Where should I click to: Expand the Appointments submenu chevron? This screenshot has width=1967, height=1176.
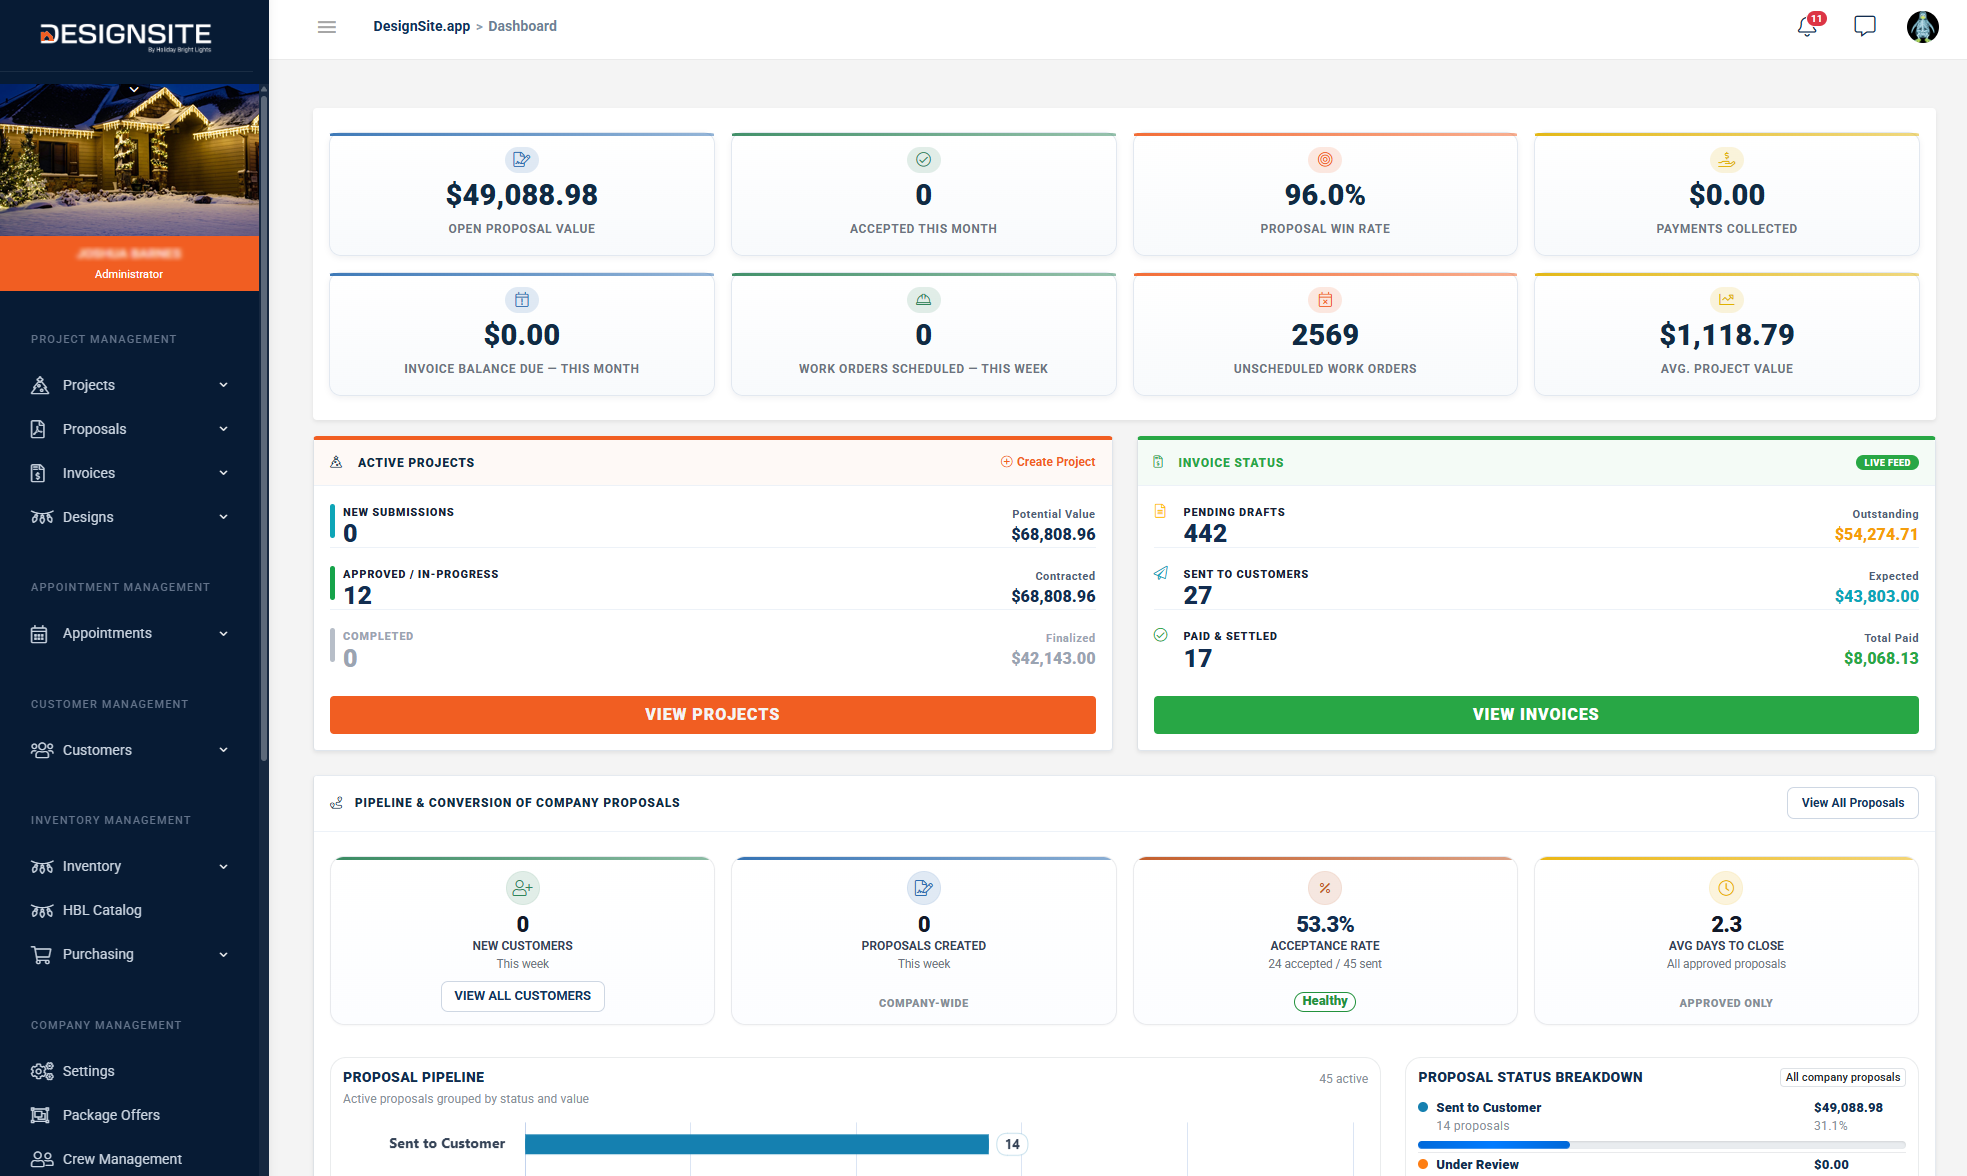click(224, 634)
